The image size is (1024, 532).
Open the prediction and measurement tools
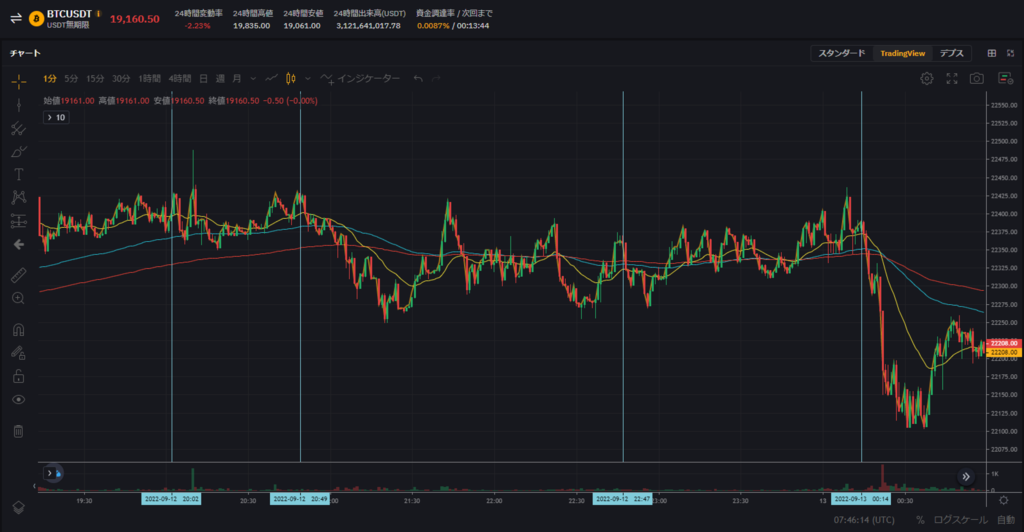pyautogui.click(x=19, y=221)
